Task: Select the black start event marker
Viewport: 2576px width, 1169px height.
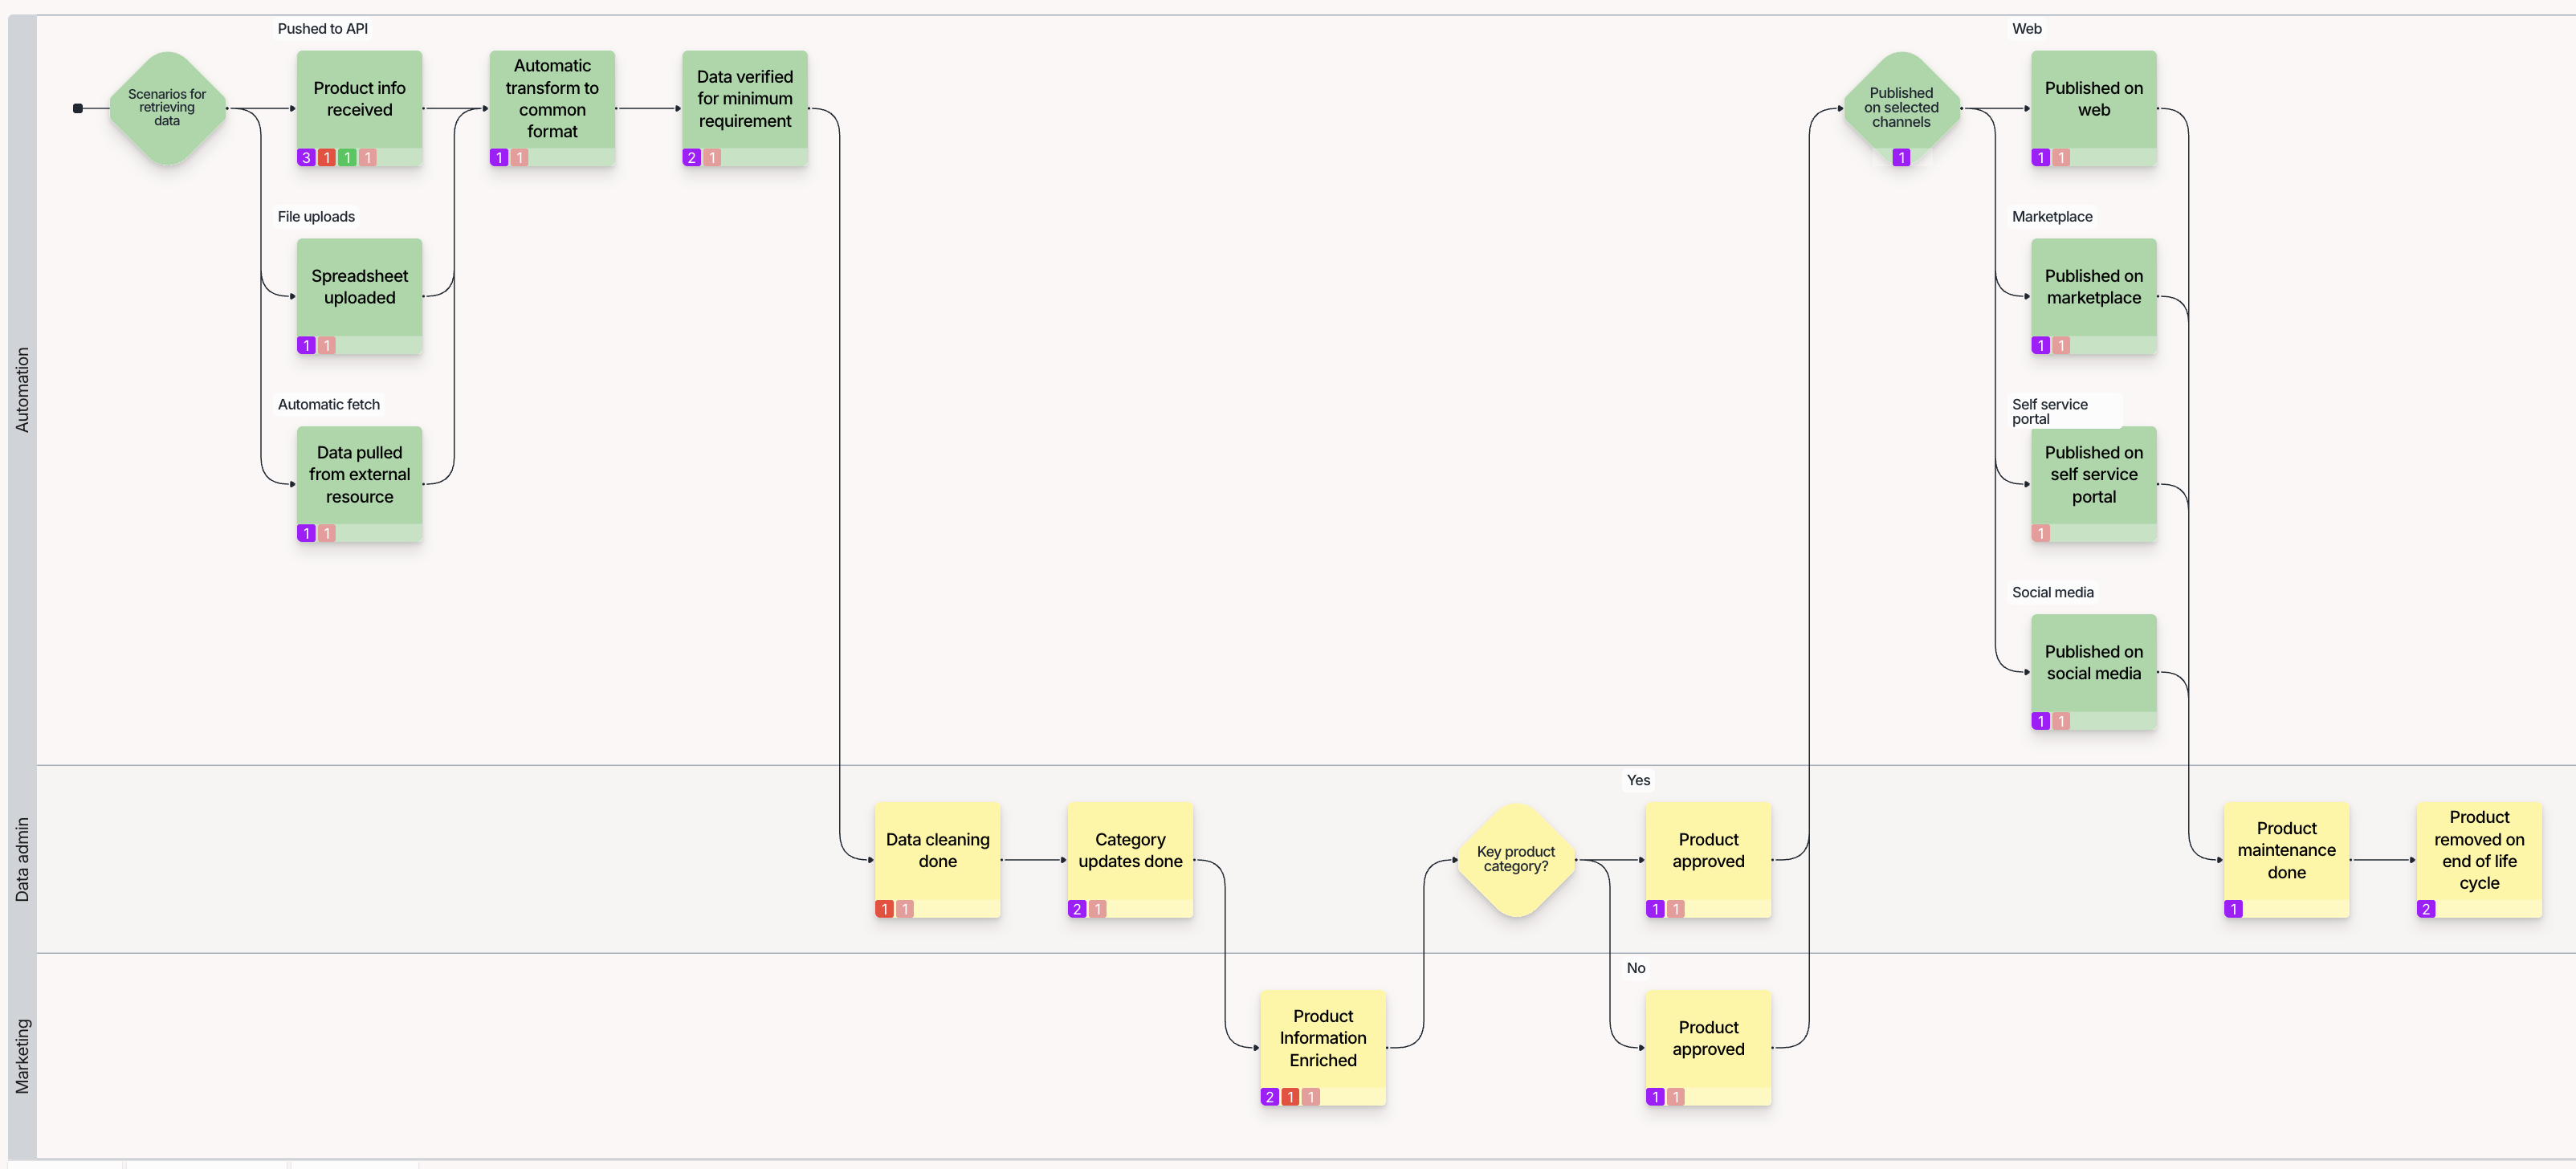Action: [x=78, y=108]
